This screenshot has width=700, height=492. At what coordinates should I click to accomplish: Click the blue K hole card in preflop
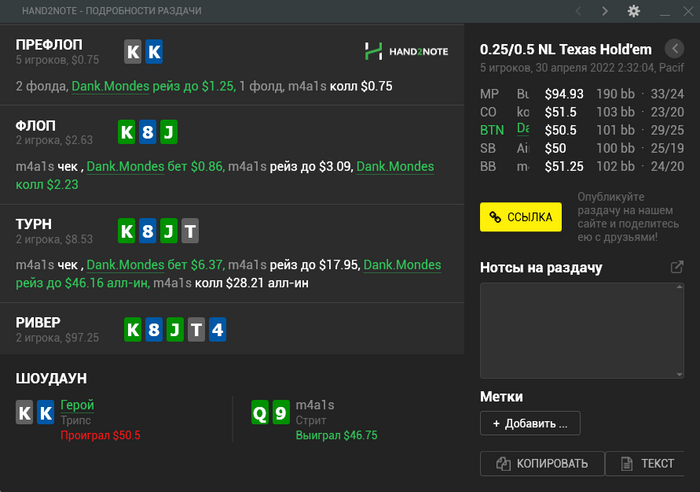[154, 52]
